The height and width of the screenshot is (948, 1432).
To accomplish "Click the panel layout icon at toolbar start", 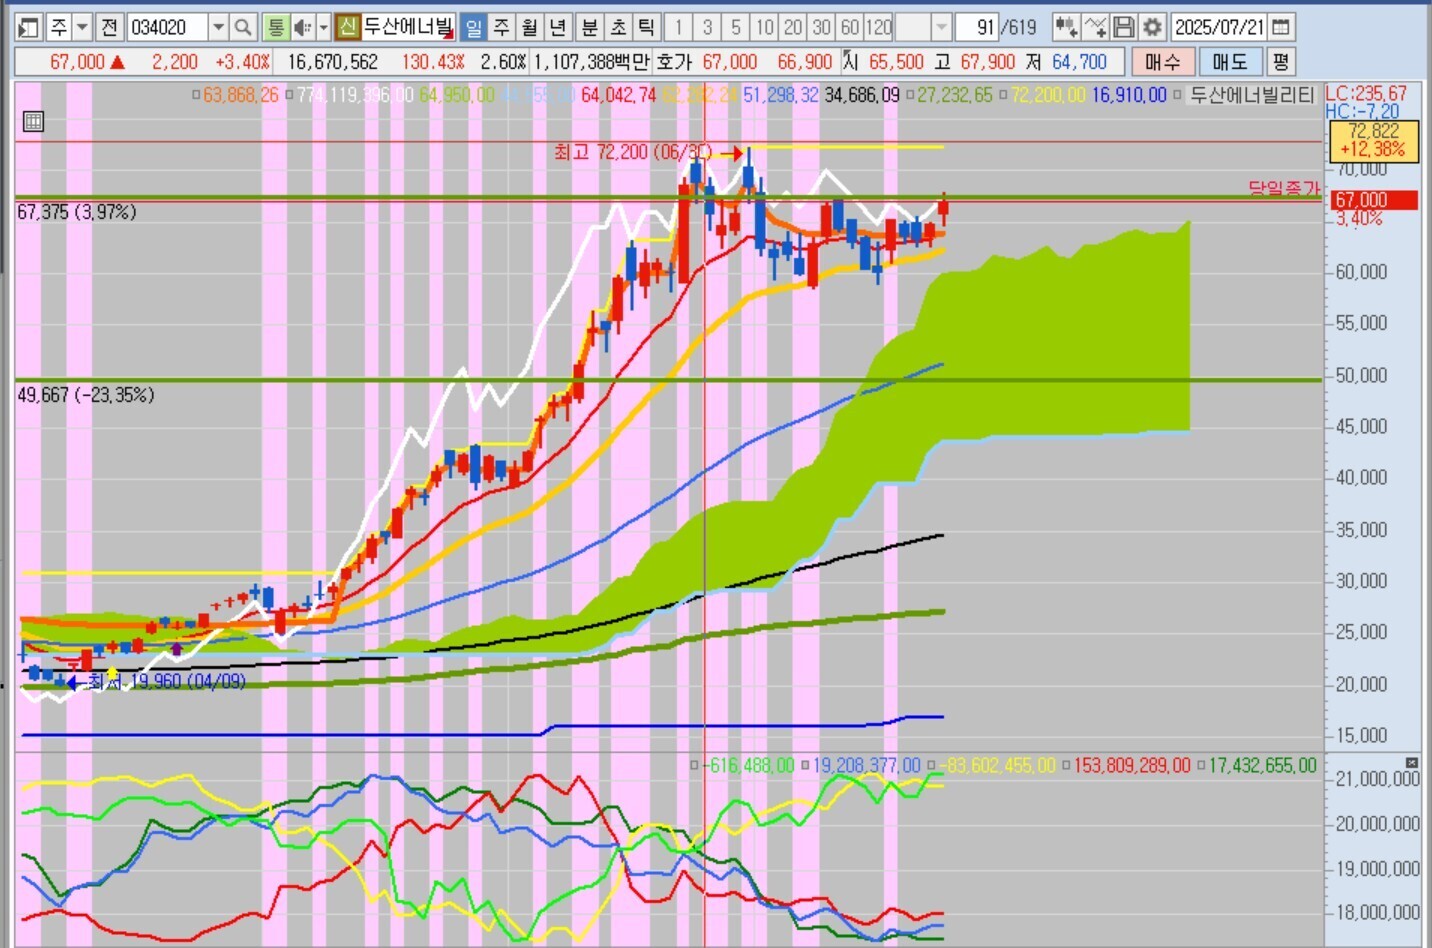I will (x=29, y=27).
